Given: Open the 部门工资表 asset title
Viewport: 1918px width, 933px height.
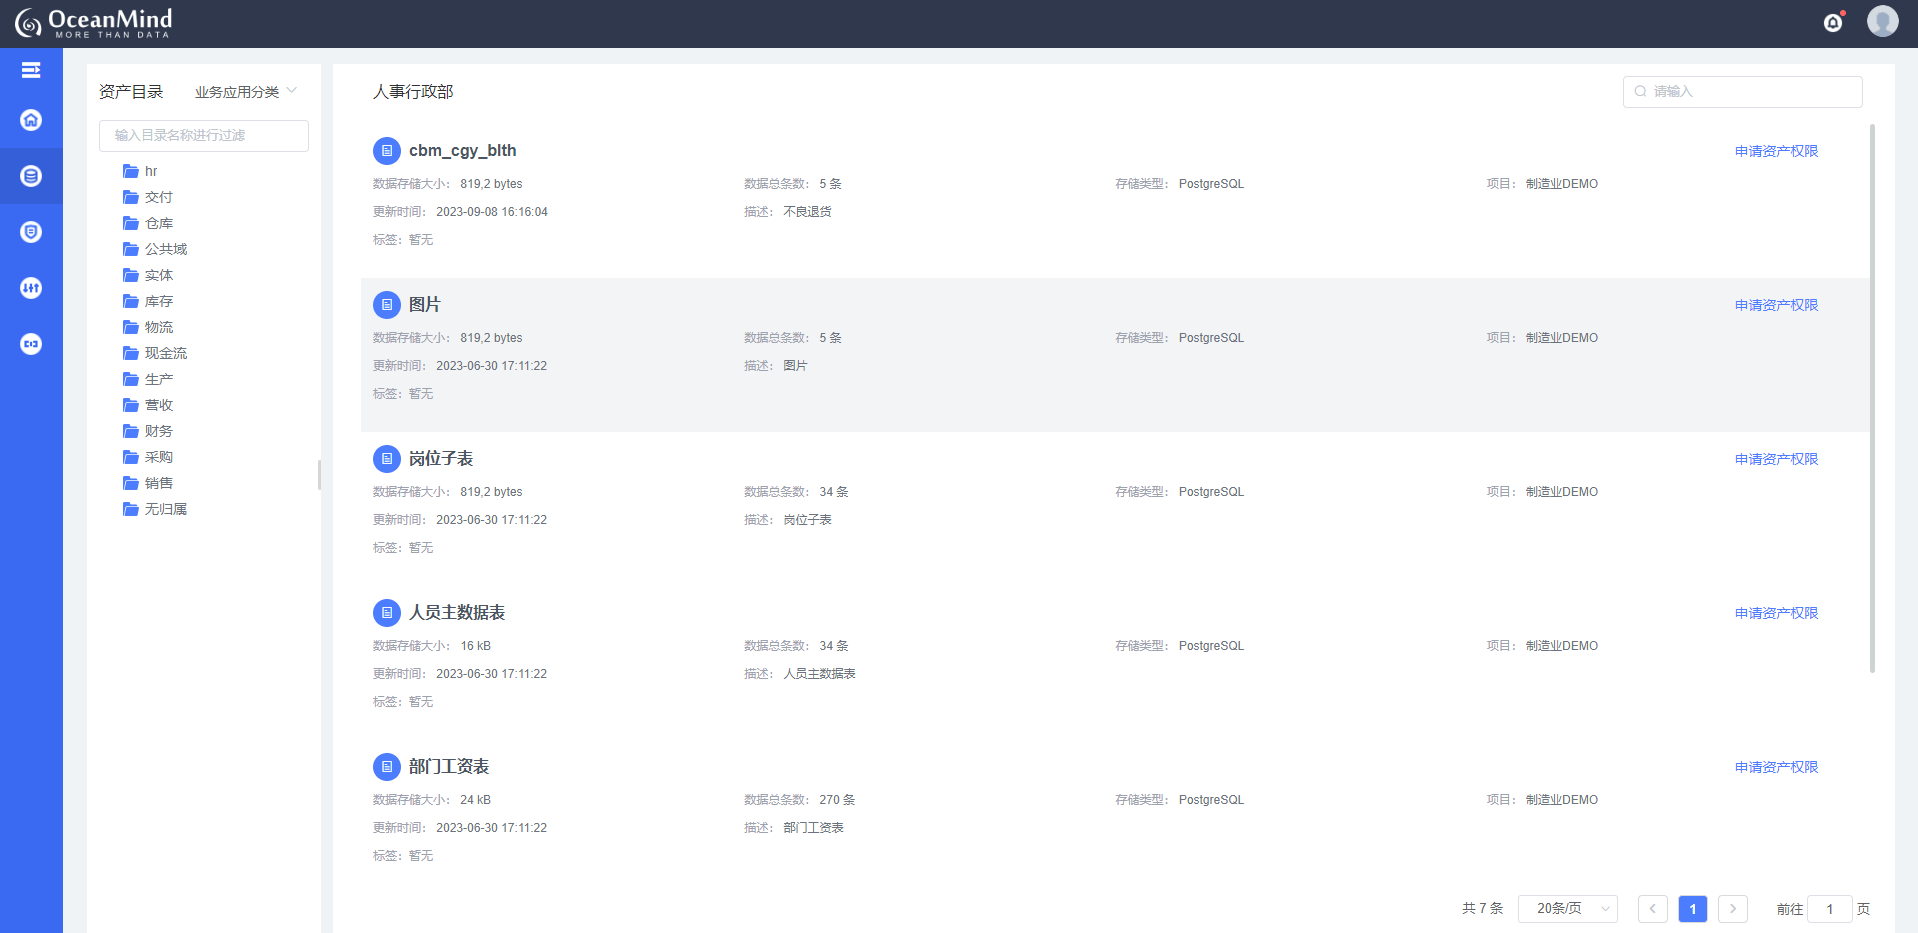Looking at the screenshot, I should click(449, 767).
